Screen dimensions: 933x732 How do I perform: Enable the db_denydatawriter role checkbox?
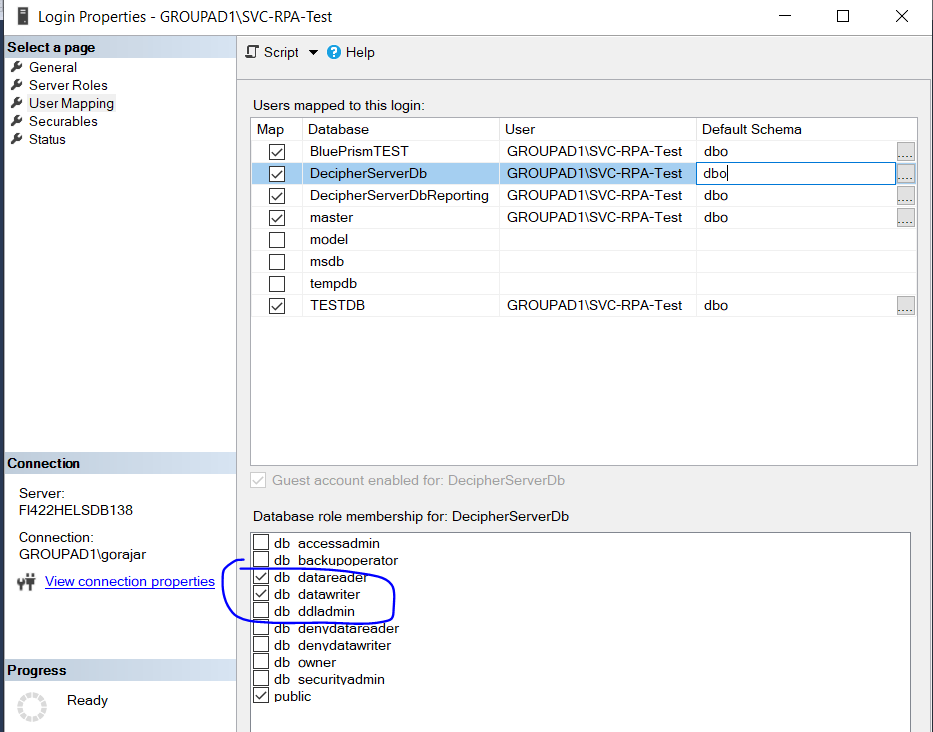[x=261, y=645]
